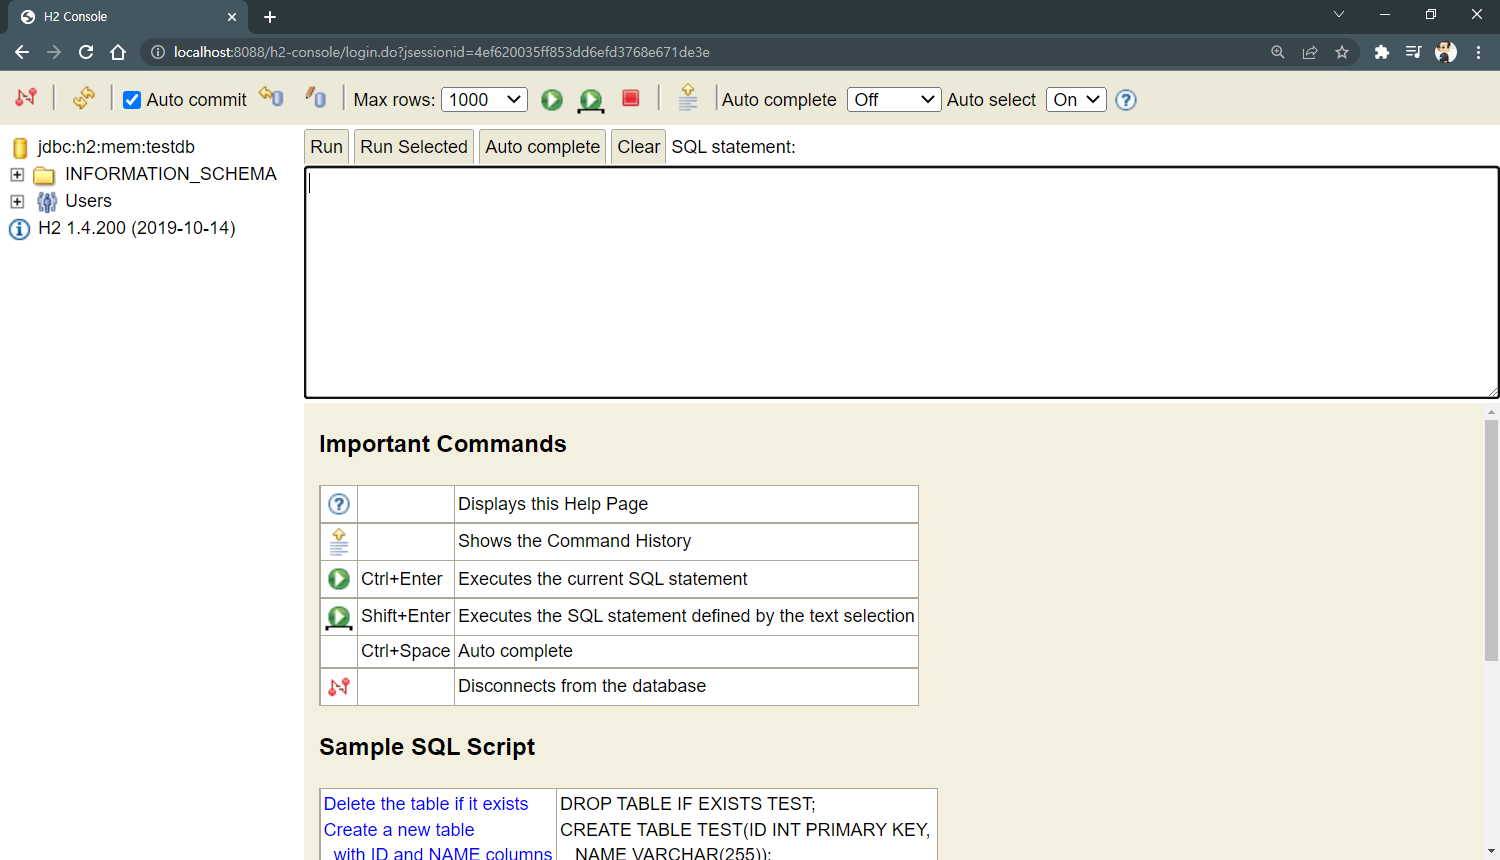Click the Commit toolbar icon
The width and height of the screenshot is (1500, 860).
tap(316, 97)
